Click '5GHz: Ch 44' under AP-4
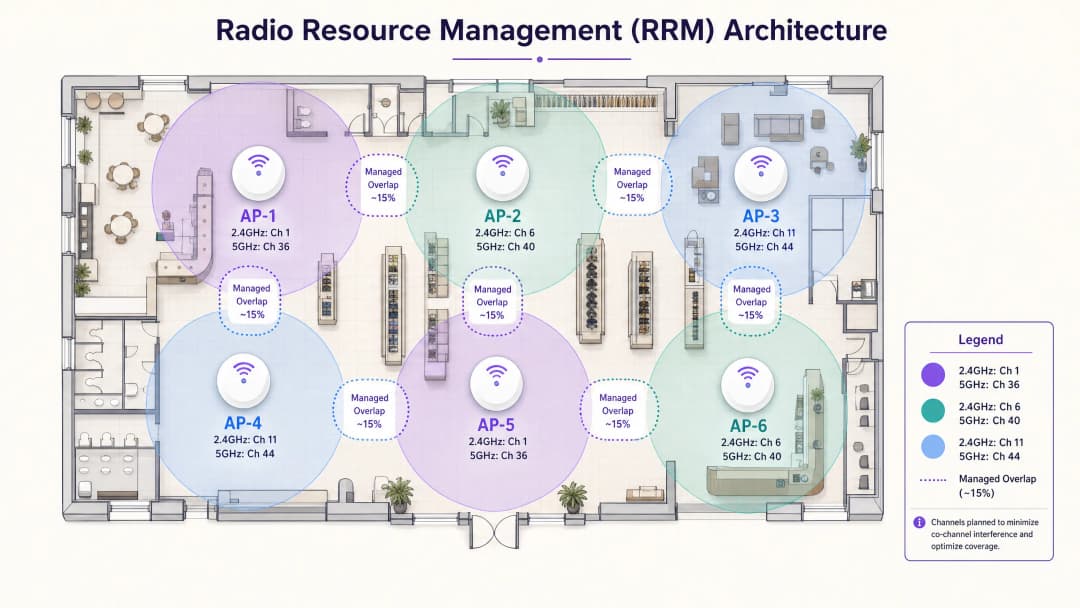This screenshot has width=1080, height=608. pos(245,454)
